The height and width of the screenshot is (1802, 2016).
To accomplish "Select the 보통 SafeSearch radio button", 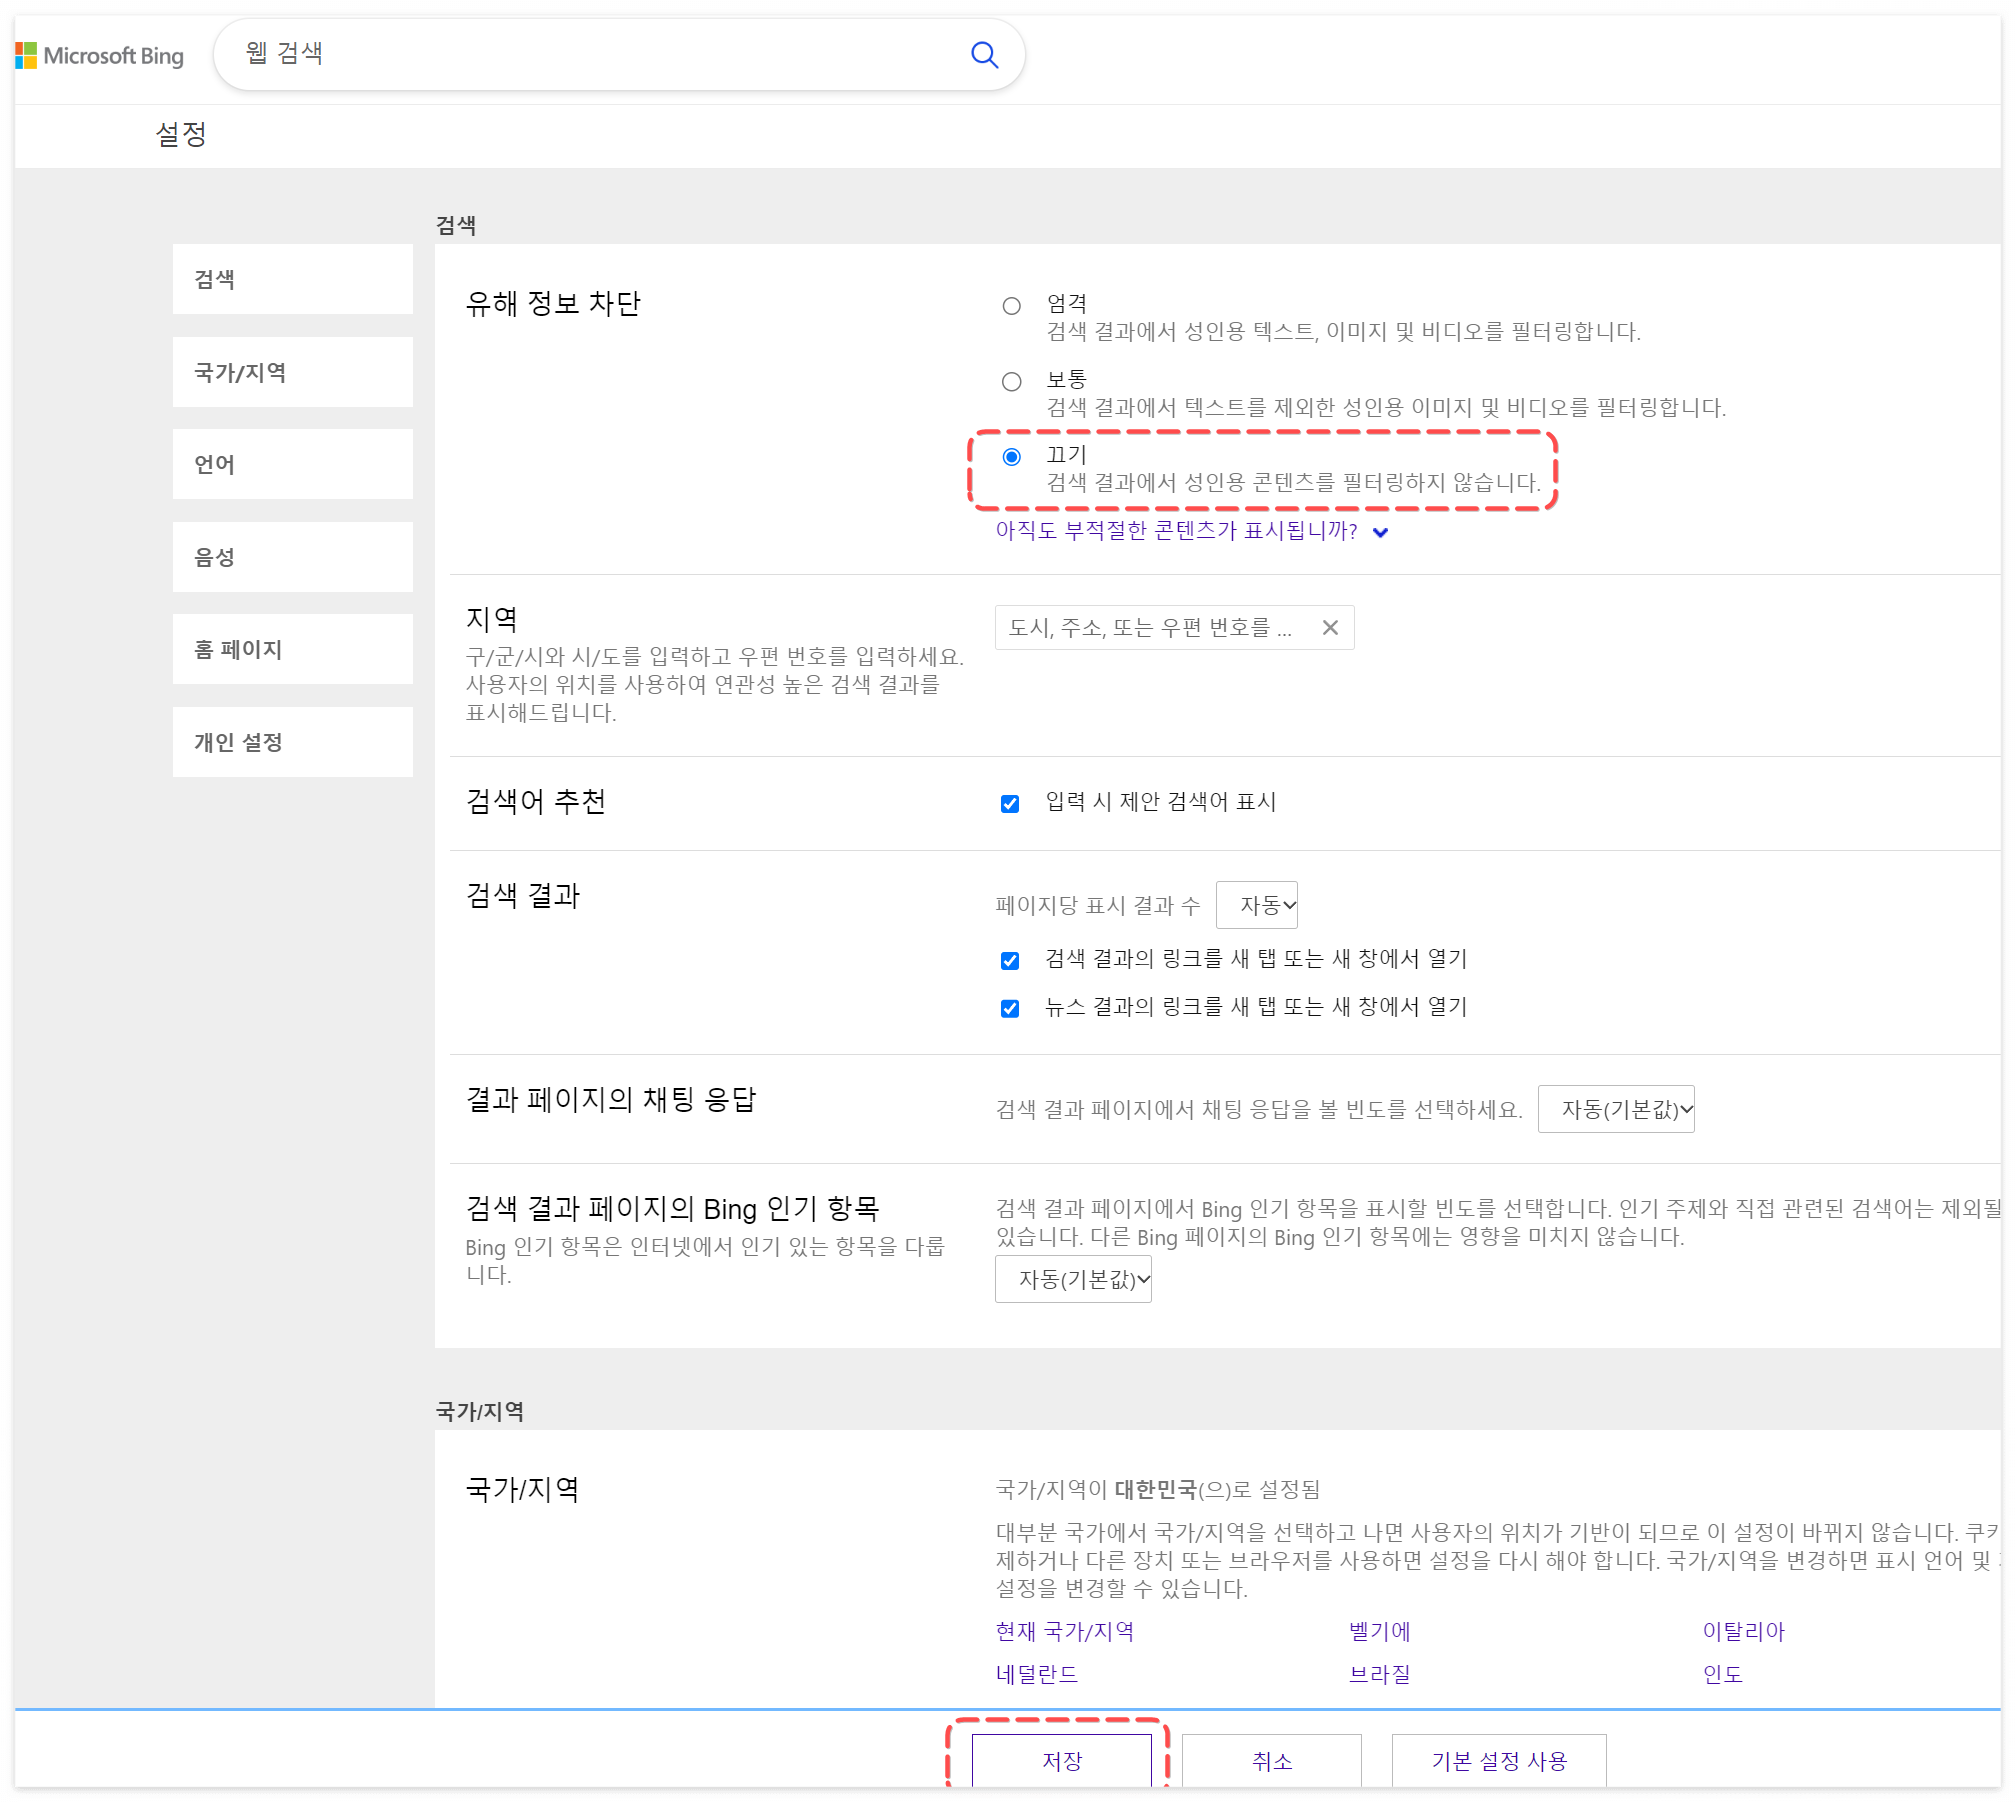I will click(x=1011, y=382).
